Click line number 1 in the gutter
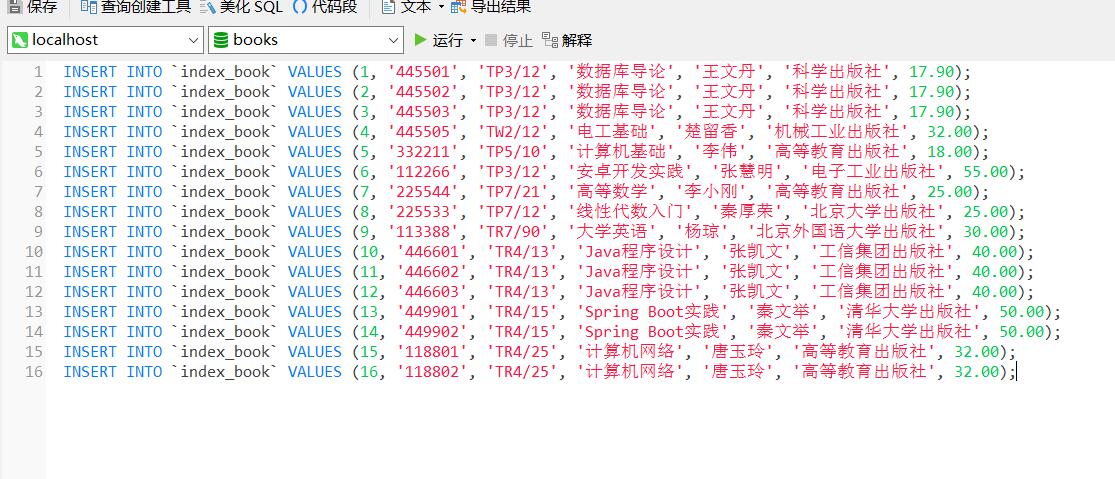Screen dimensions: 1115x479 click(38, 72)
